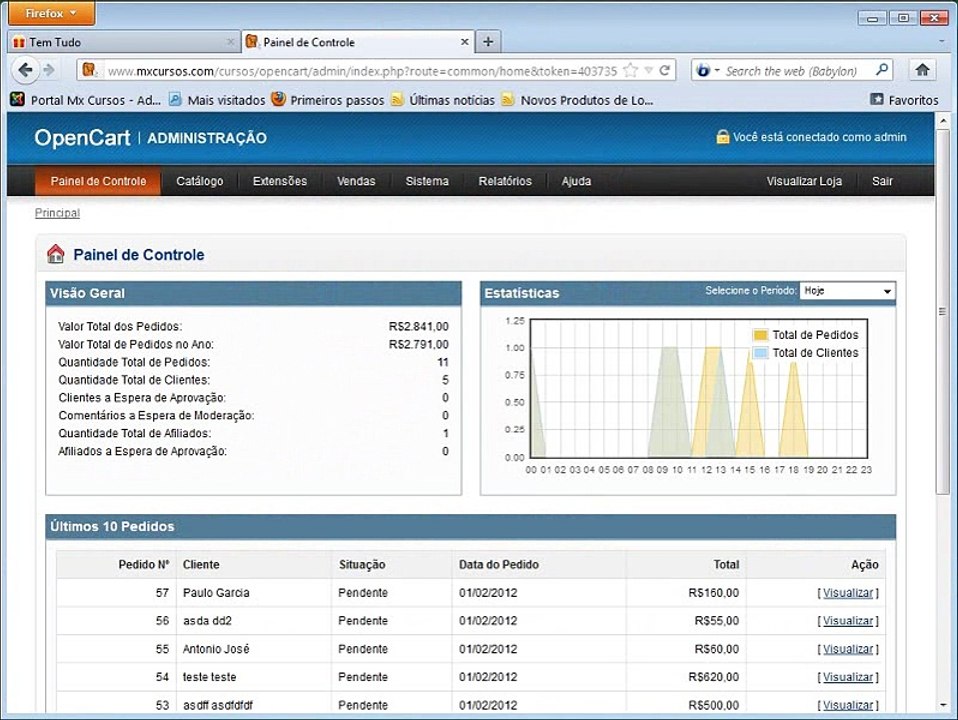This screenshot has height=720, width=958.
Task: Click the Total de Clientes legend swatch
Action: pos(760,353)
